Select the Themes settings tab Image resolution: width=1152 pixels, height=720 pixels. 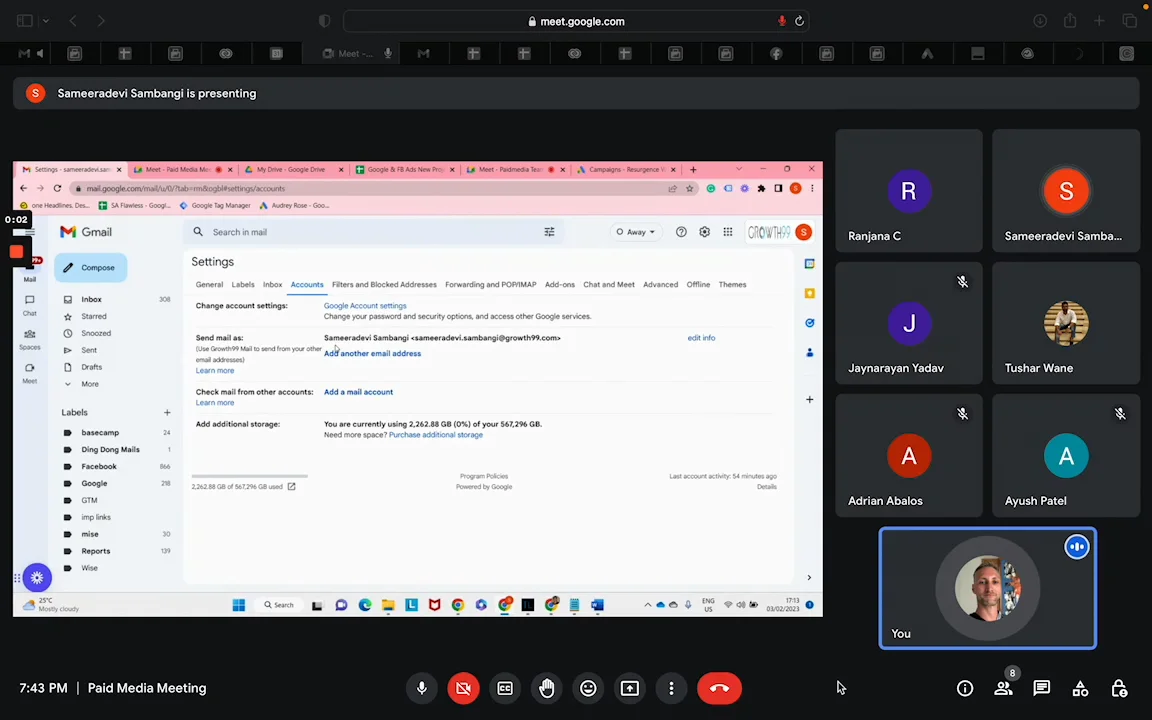tap(732, 284)
